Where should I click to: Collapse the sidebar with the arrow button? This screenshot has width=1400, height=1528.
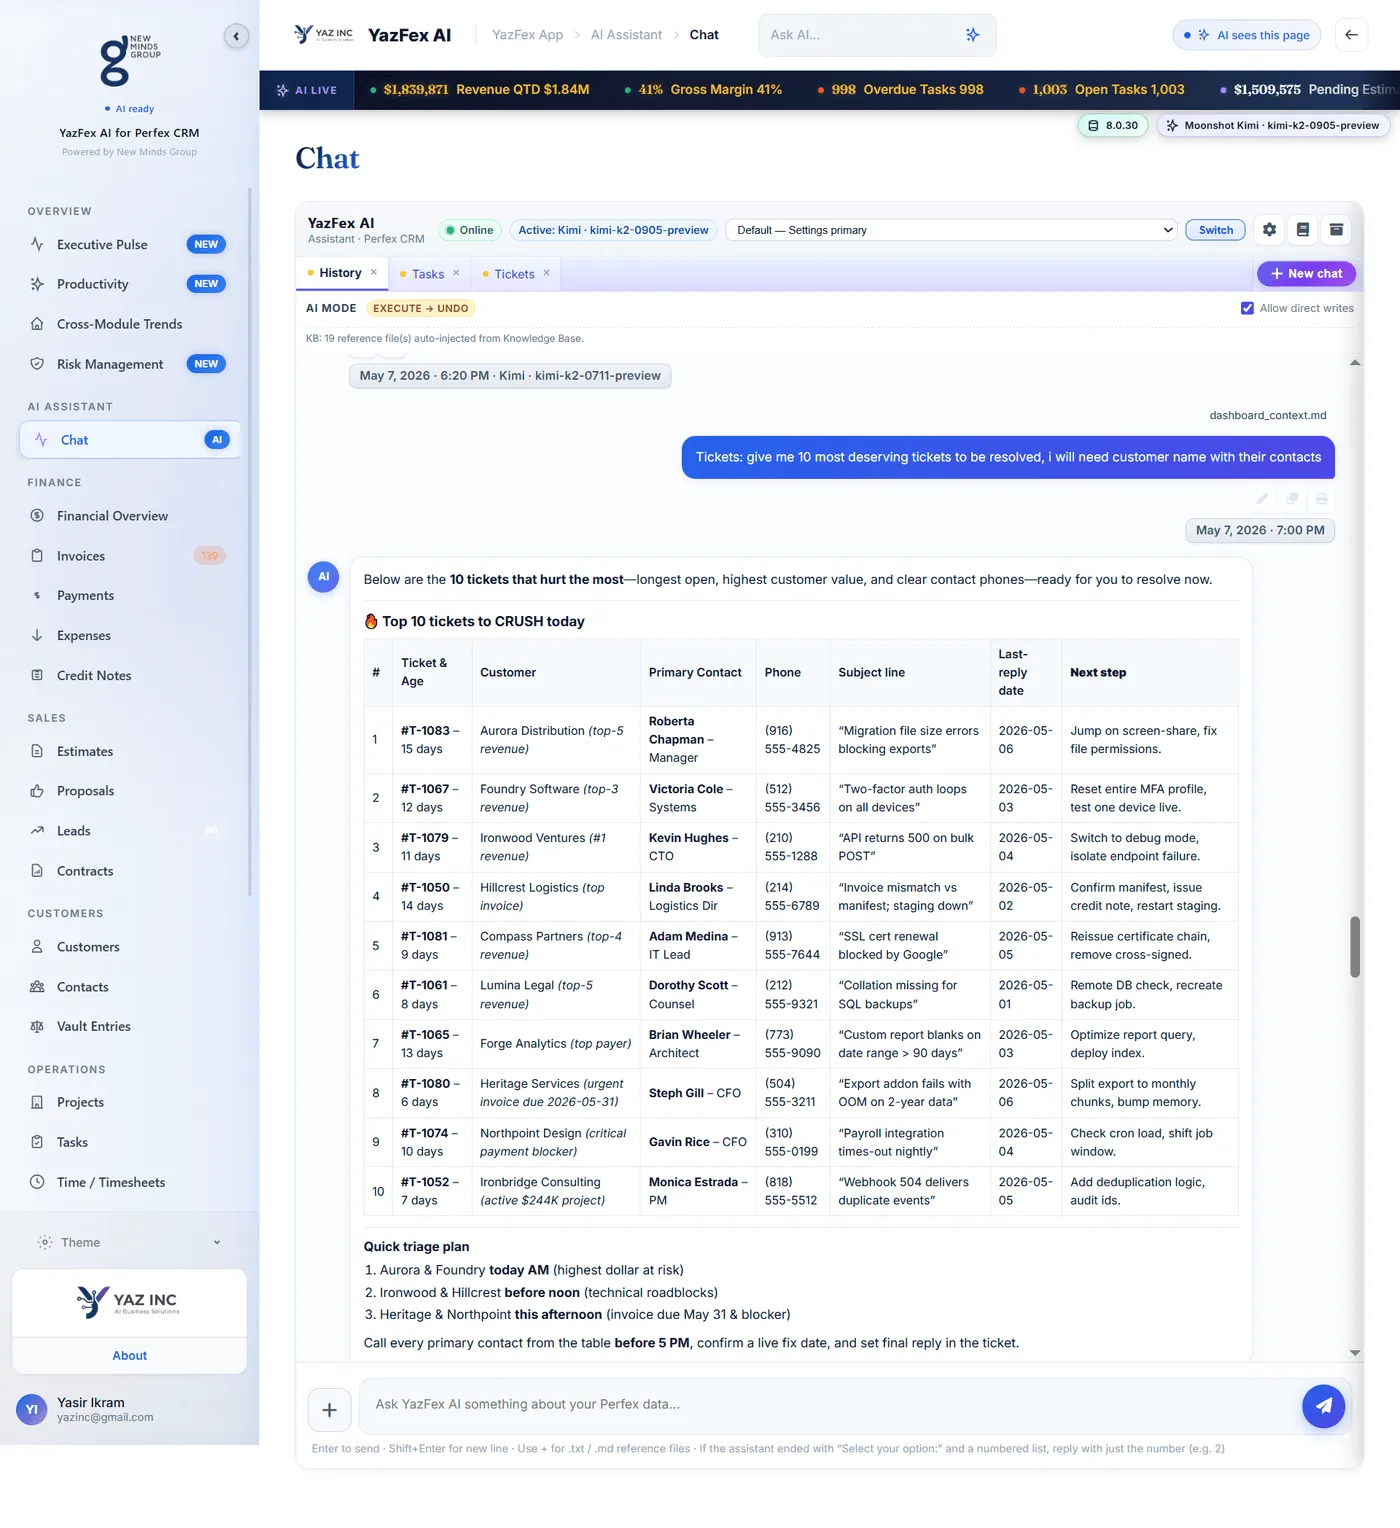pyautogui.click(x=236, y=37)
